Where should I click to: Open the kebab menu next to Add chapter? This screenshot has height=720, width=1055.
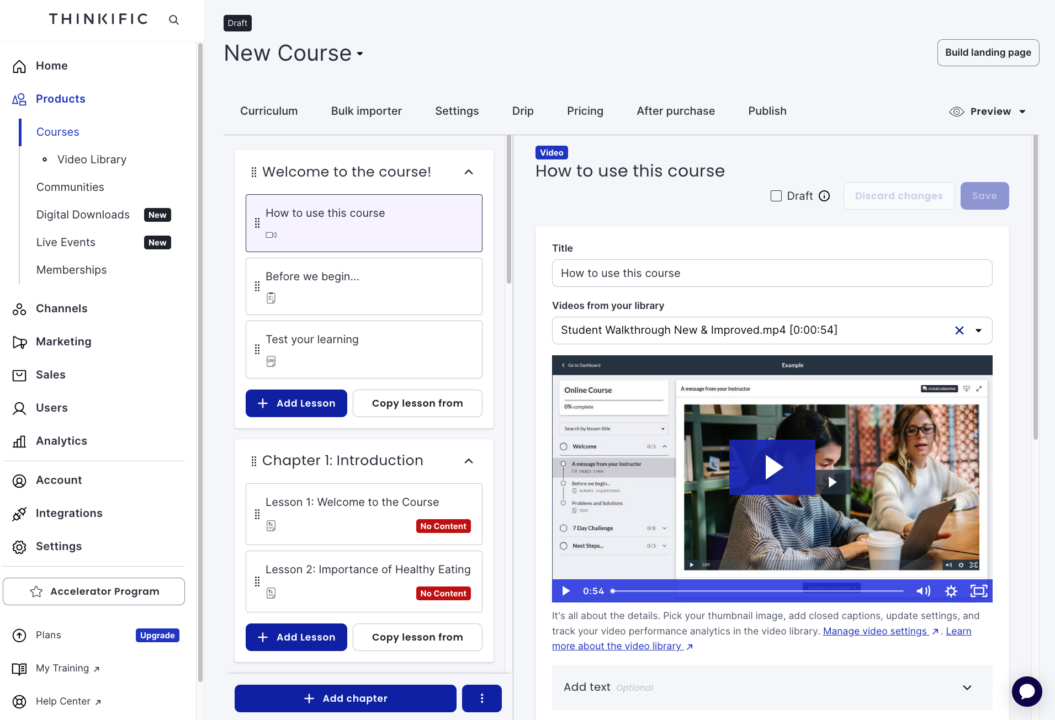(481, 697)
